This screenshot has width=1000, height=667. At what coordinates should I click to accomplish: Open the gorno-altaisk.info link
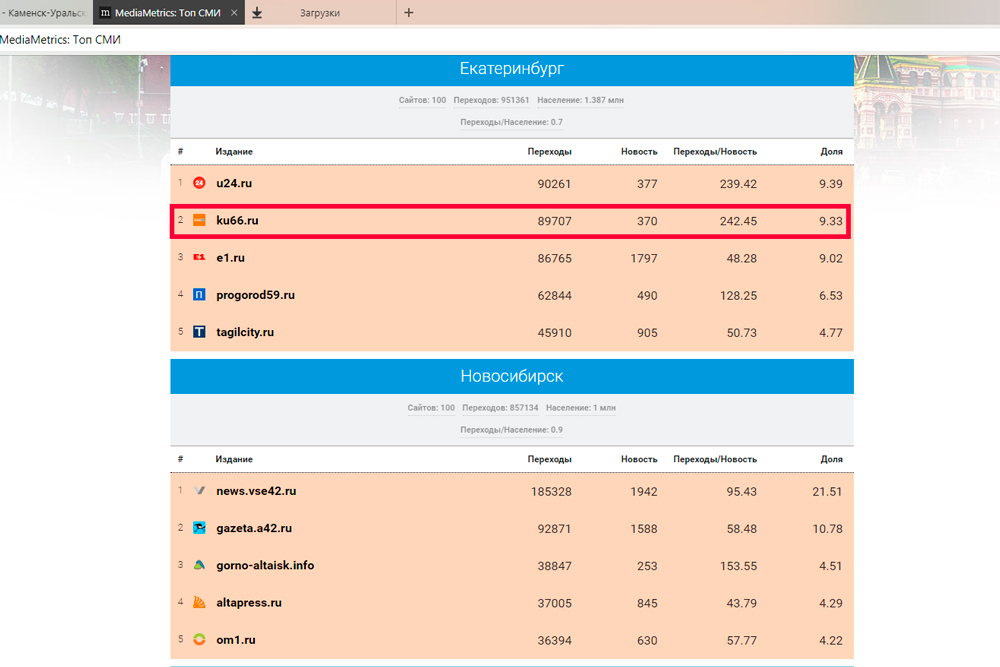265,565
